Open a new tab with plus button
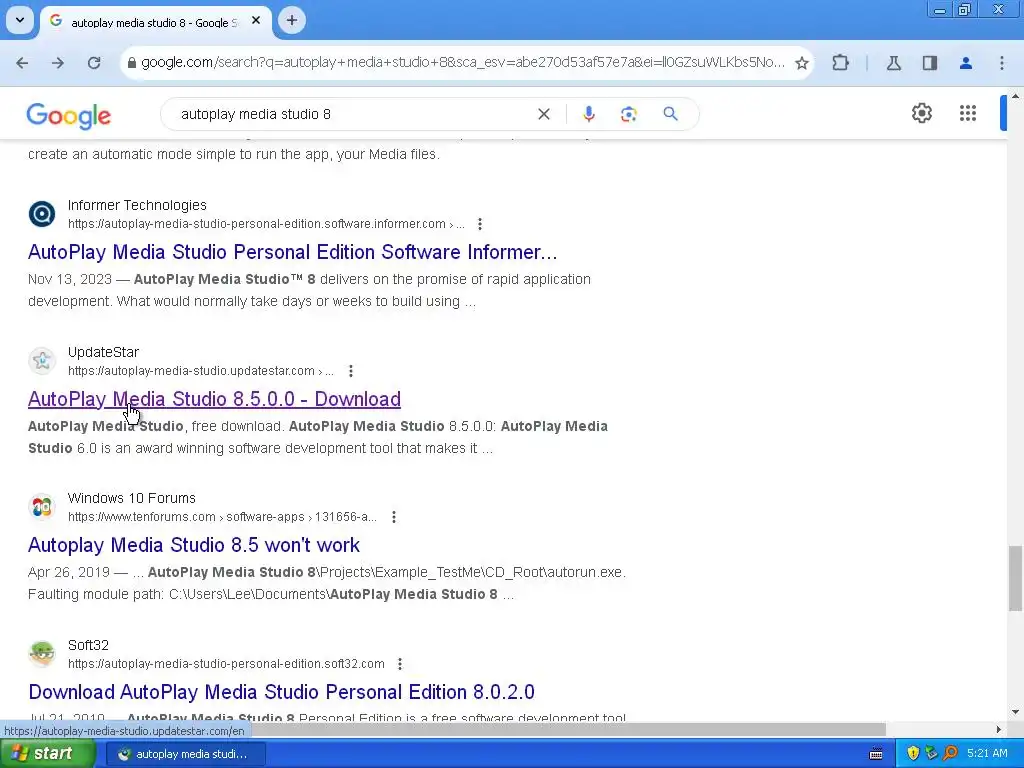Image resolution: width=1024 pixels, height=768 pixels. [292, 20]
